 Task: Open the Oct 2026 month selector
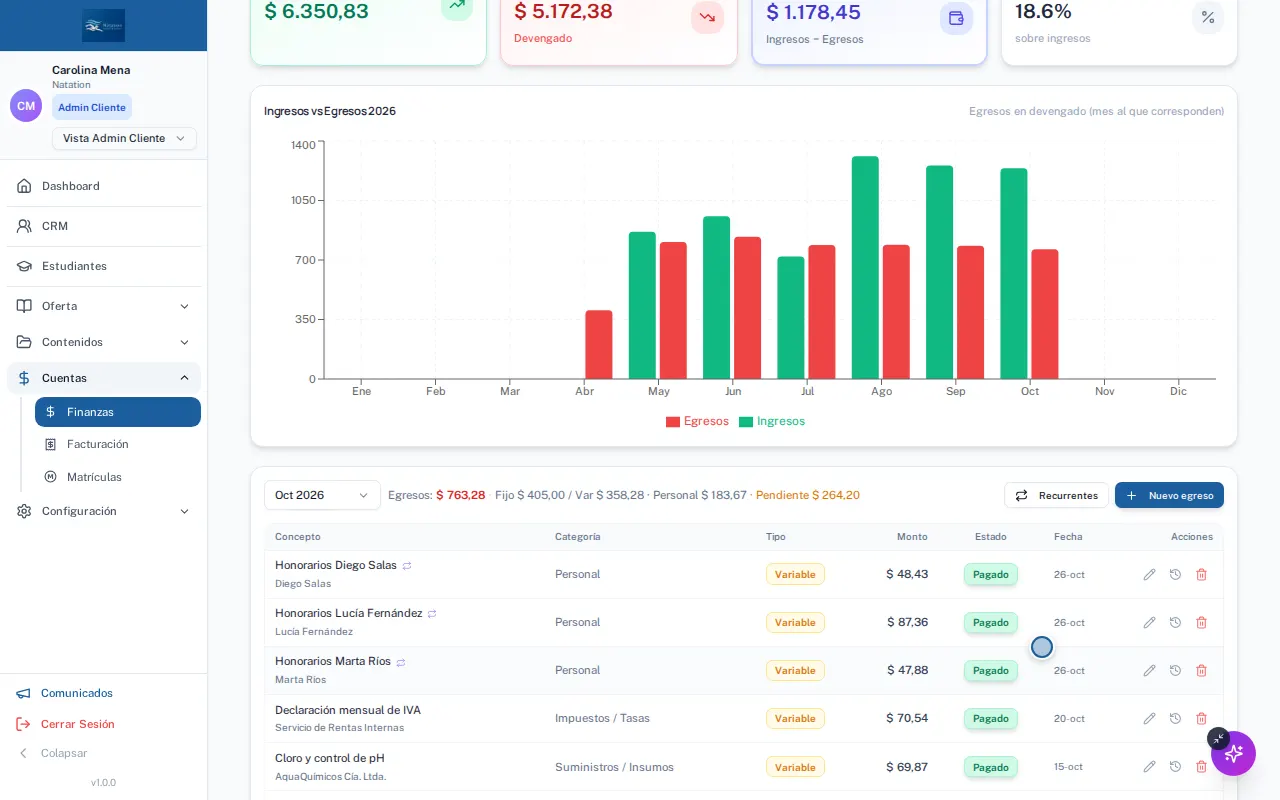tap(322, 495)
